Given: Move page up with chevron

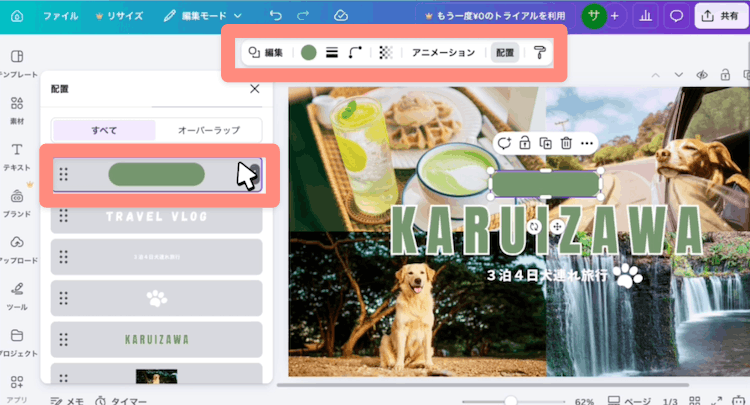Looking at the screenshot, I should click(x=656, y=75).
